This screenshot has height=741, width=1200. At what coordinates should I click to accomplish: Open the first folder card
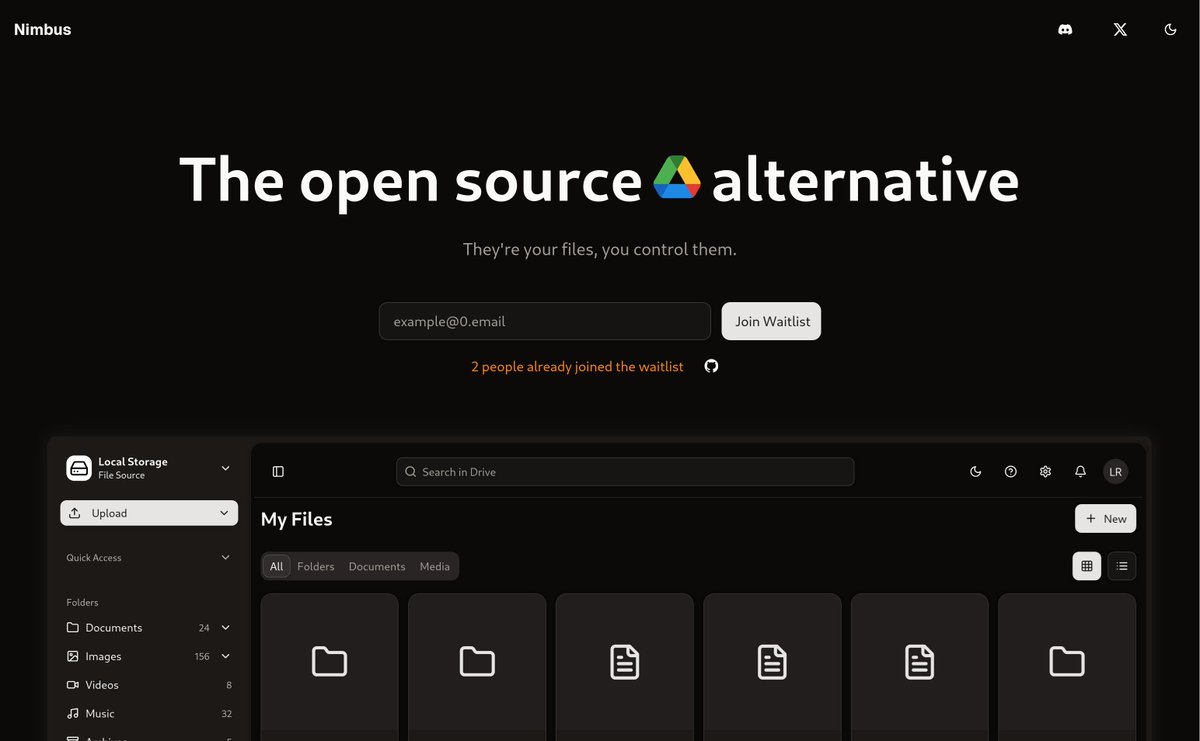(x=330, y=667)
